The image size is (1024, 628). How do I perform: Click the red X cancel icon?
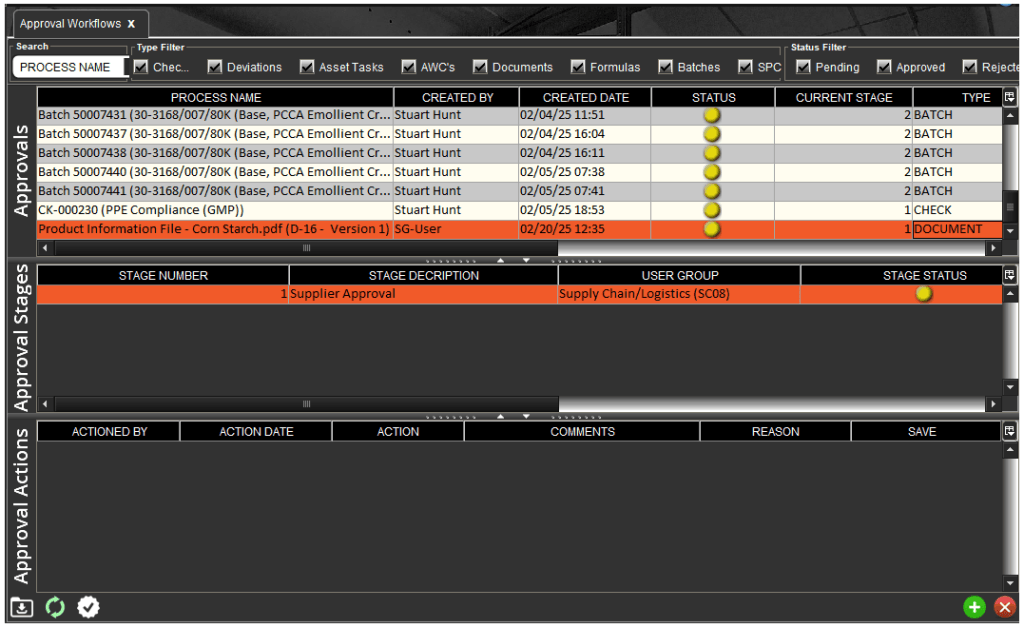pos(1005,607)
